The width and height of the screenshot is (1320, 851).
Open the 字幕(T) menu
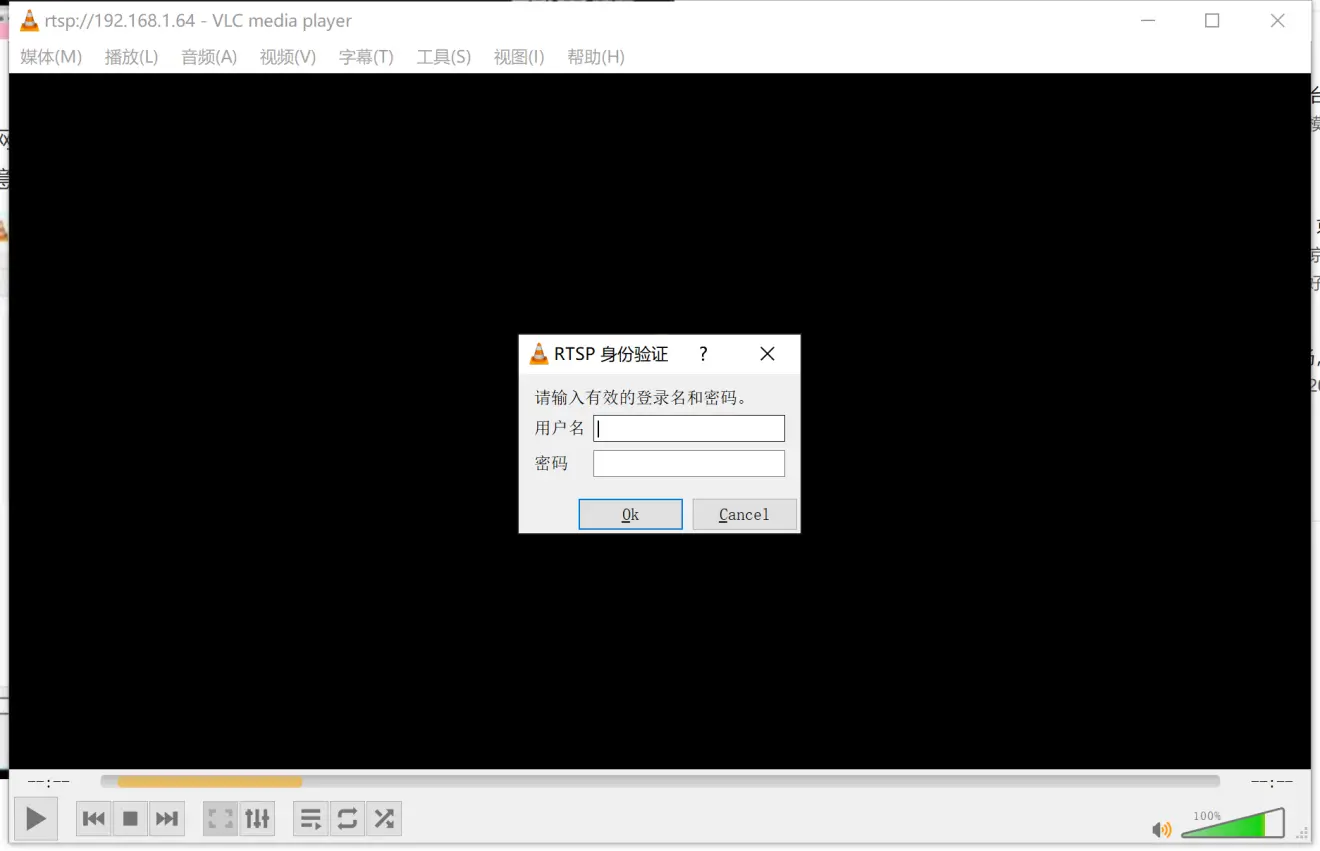(x=366, y=57)
